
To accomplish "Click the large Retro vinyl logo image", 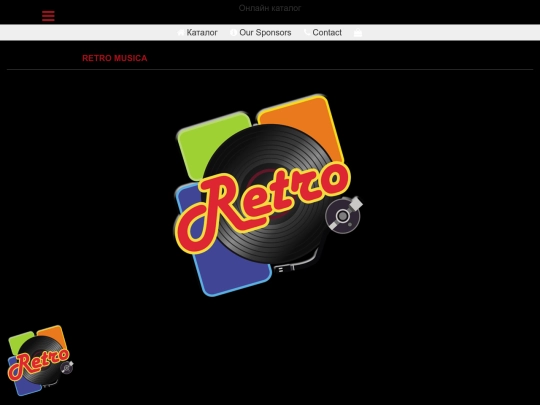I will click(x=268, y=195).
